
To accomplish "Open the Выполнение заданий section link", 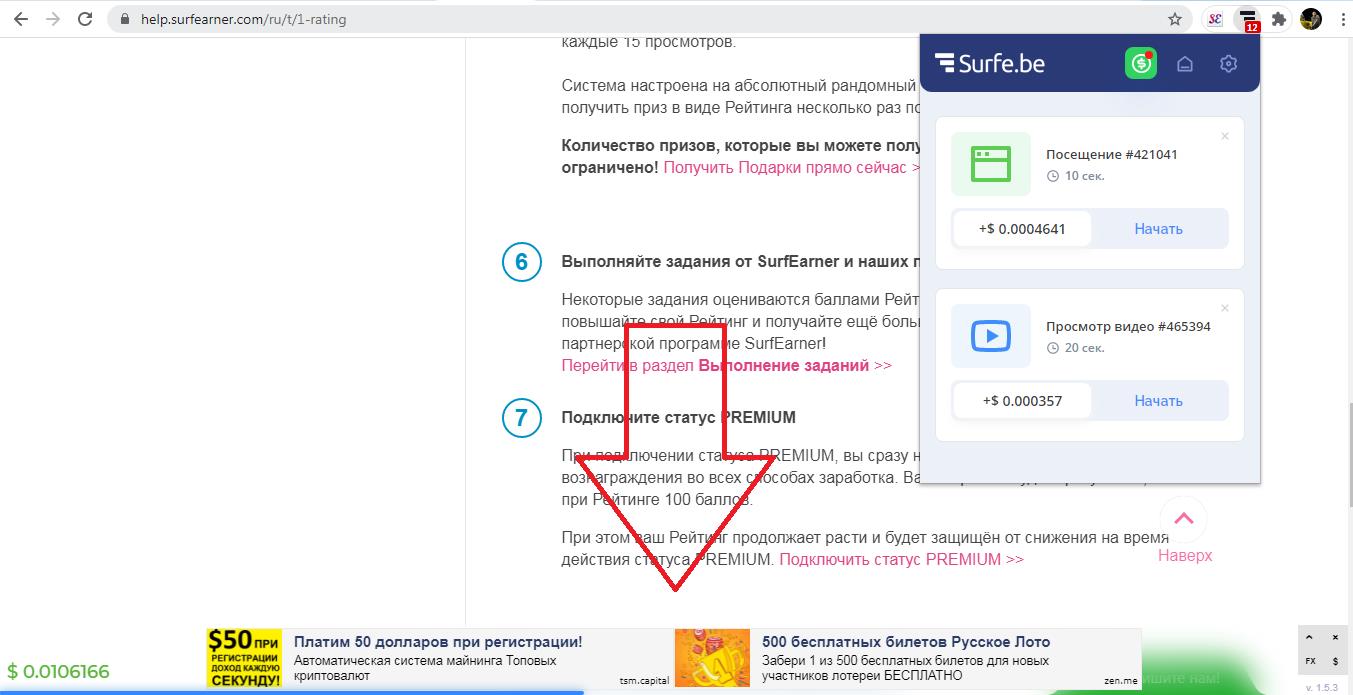I will [726, 365].
